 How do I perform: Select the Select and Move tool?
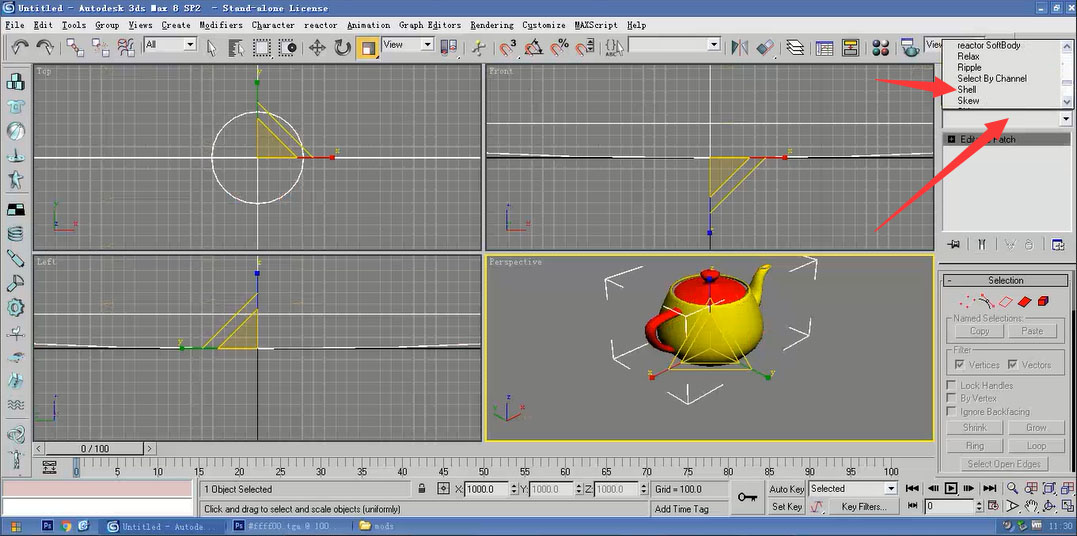click(317, 47)
